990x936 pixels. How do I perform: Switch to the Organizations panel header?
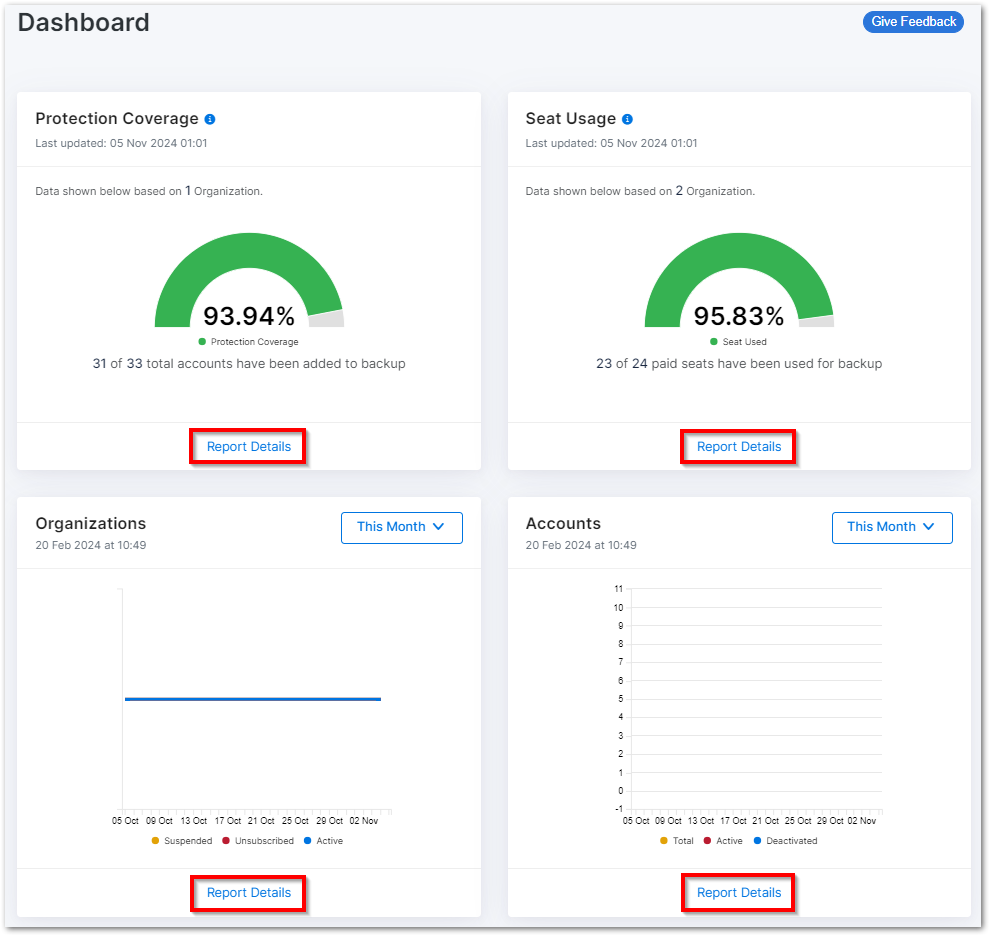[x=90, y=523]
